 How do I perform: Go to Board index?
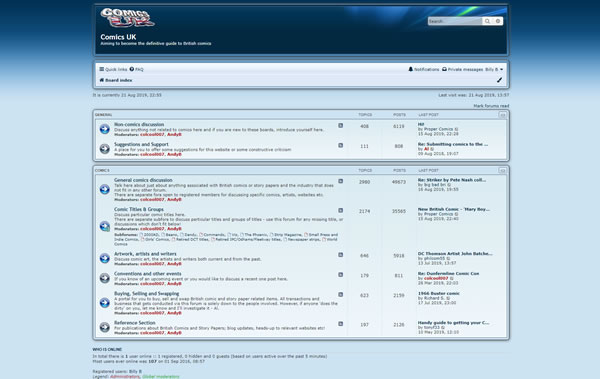(116, 80)
